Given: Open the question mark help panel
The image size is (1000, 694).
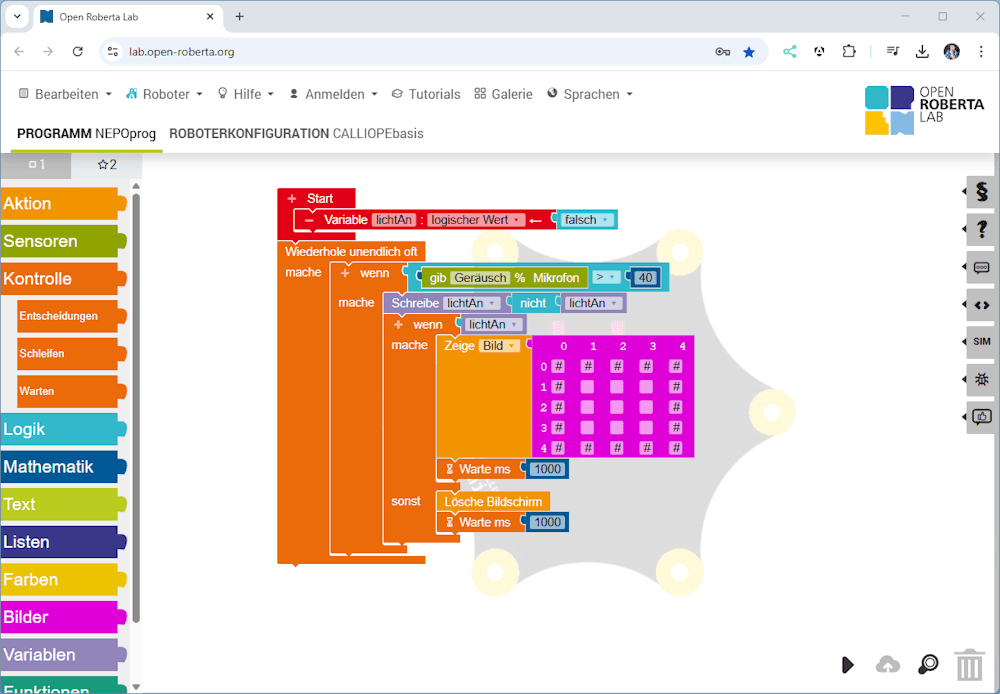Looking at the screenshot, I should point(981,230).
